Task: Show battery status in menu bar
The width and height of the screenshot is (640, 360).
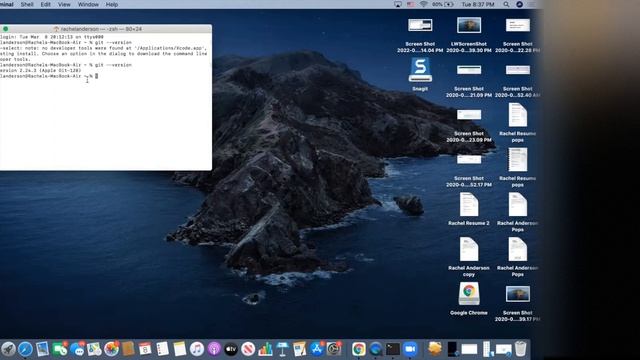Action: [443, 4]
